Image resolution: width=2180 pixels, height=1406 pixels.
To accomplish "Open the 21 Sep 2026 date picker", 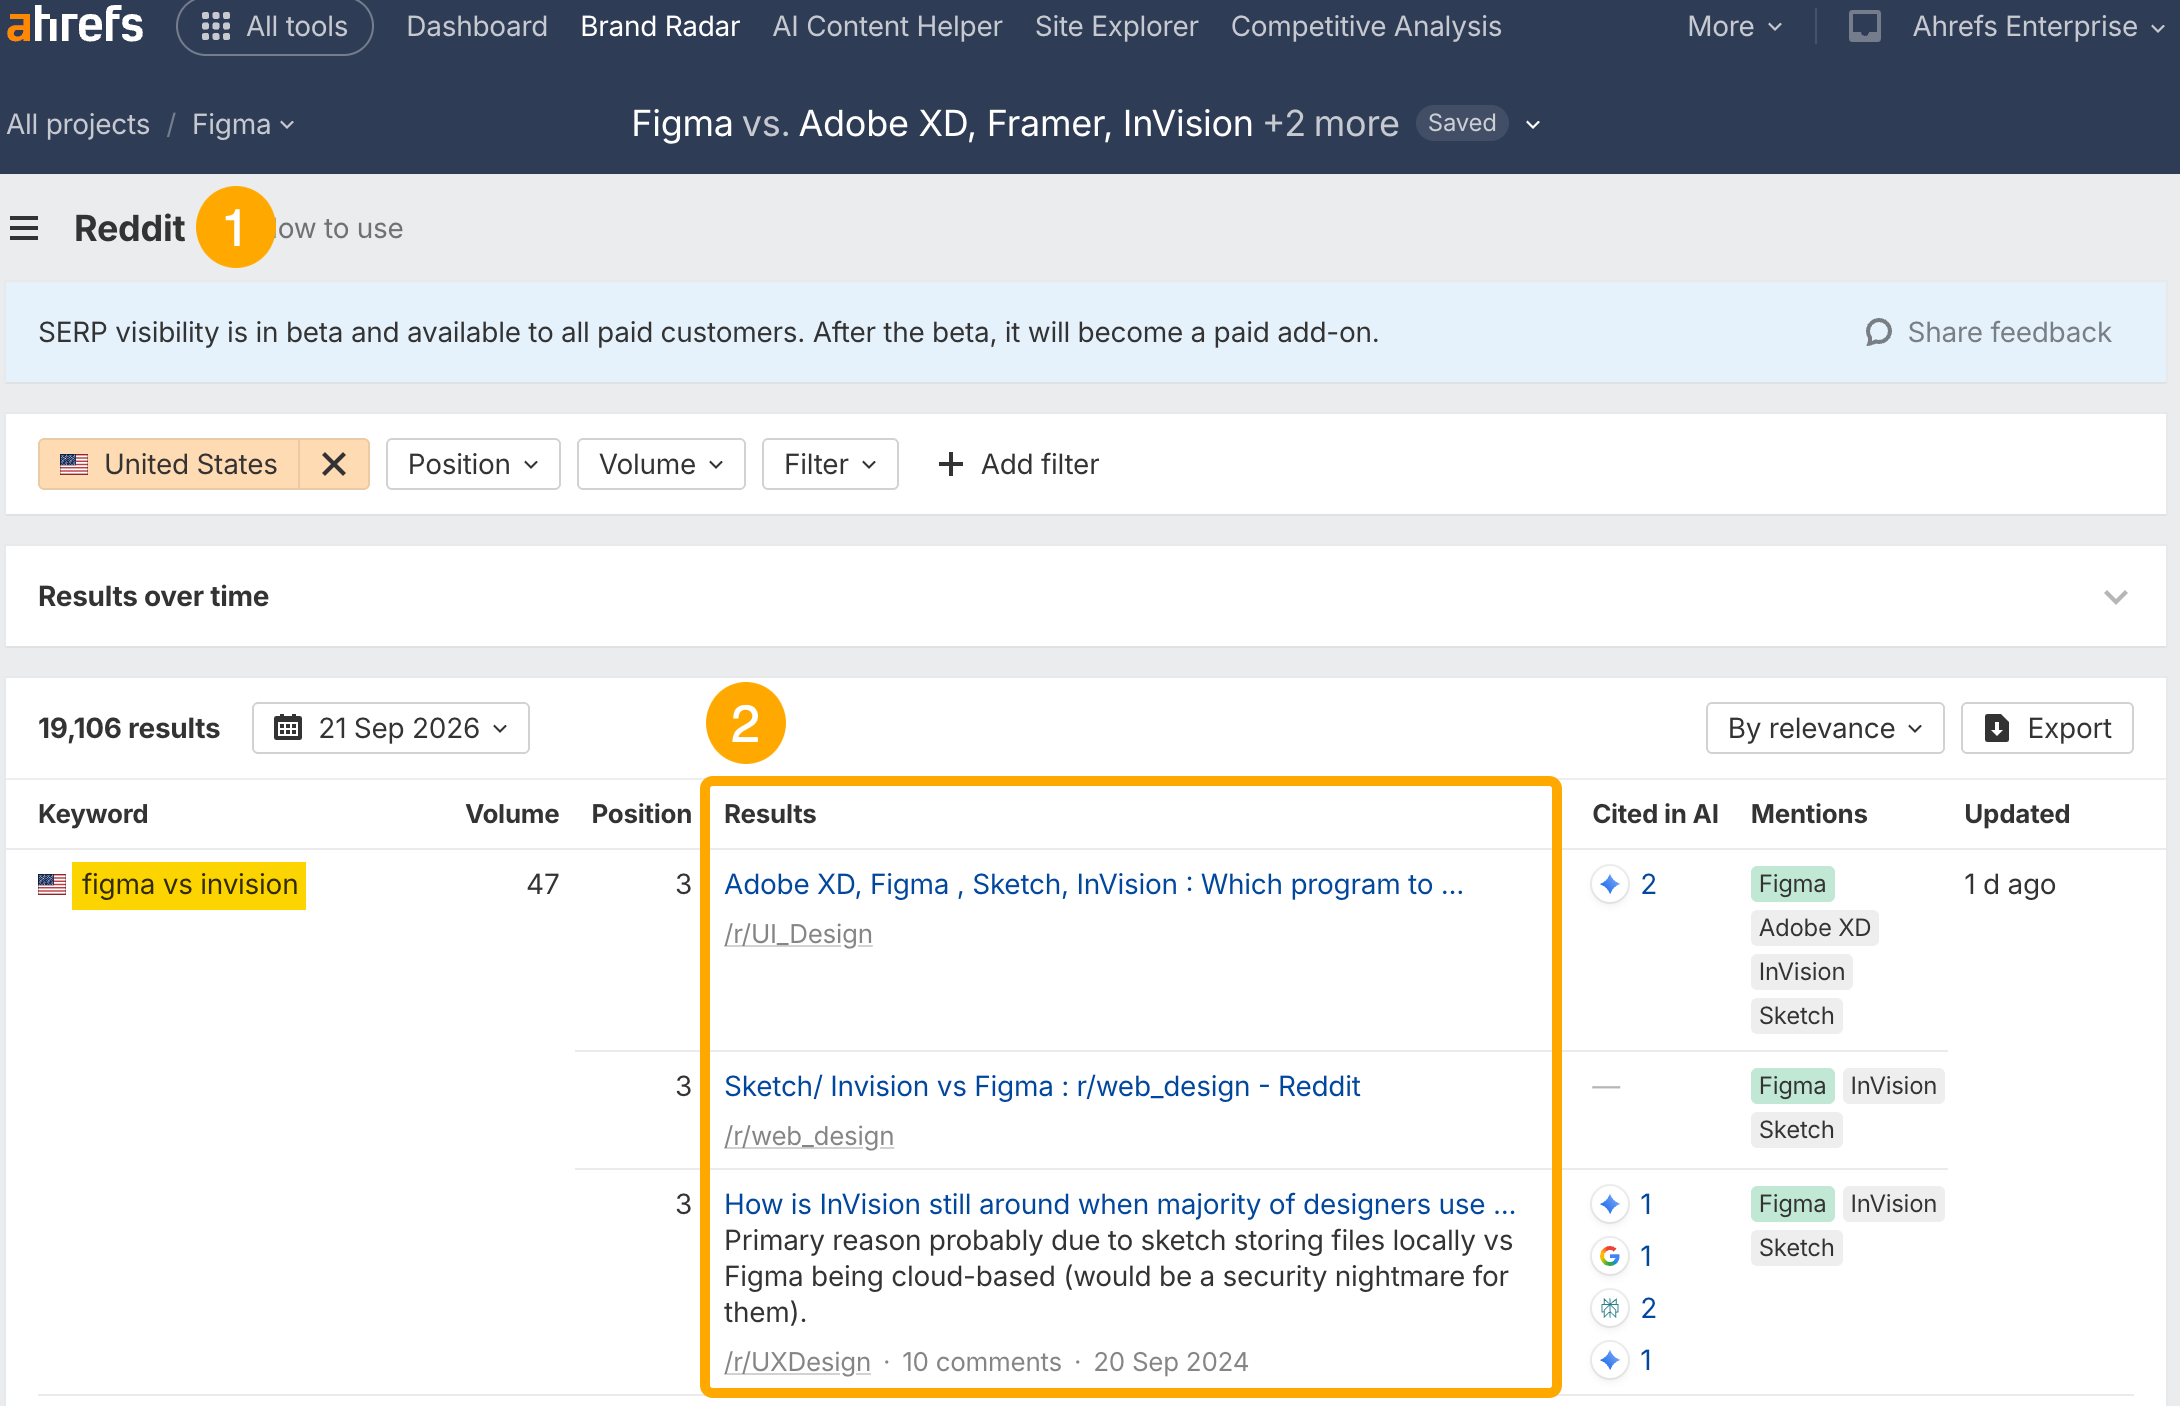I will click(391, 728).
